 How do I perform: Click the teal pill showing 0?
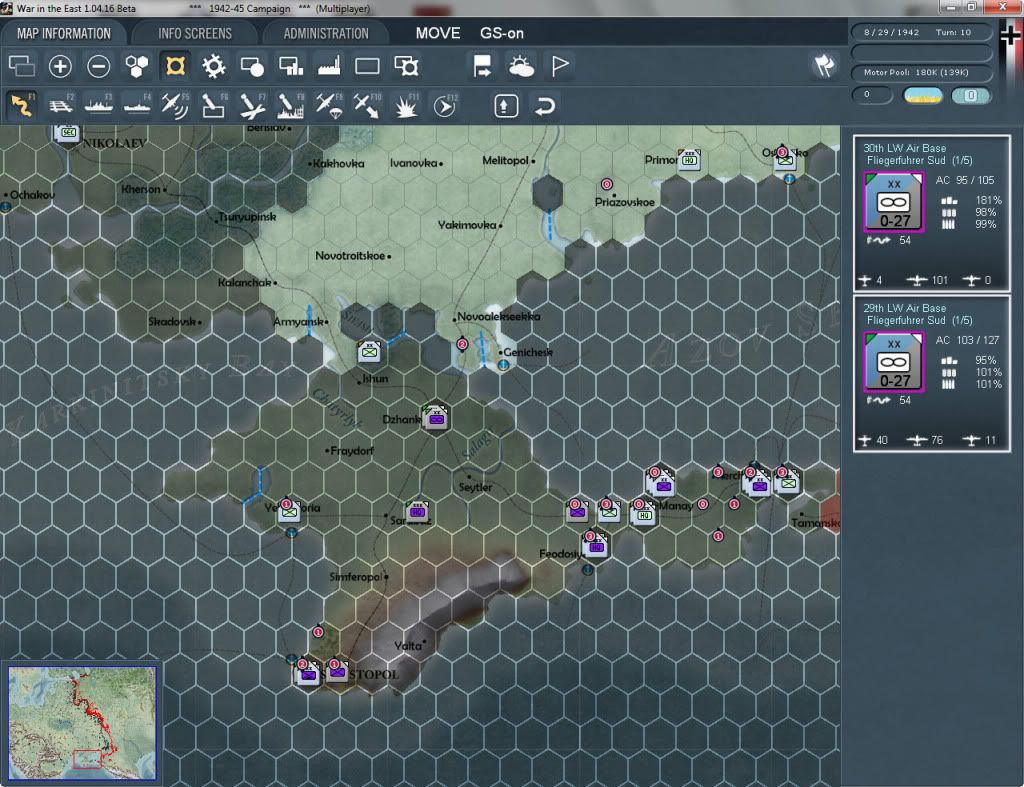click(971, 95)
